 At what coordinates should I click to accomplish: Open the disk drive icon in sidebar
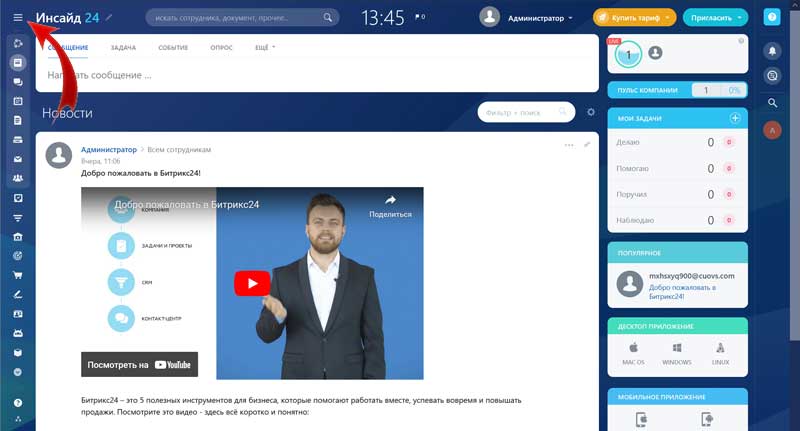(18, 140)
